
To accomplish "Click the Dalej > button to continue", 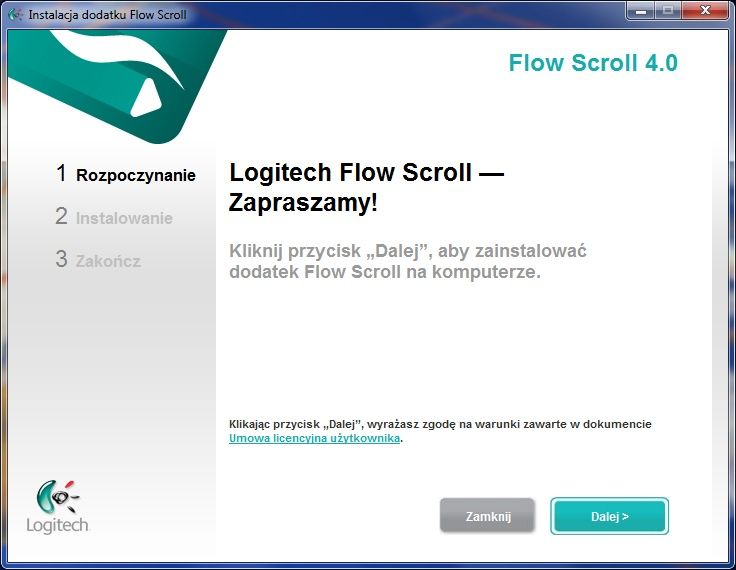I will coord(609,516).
